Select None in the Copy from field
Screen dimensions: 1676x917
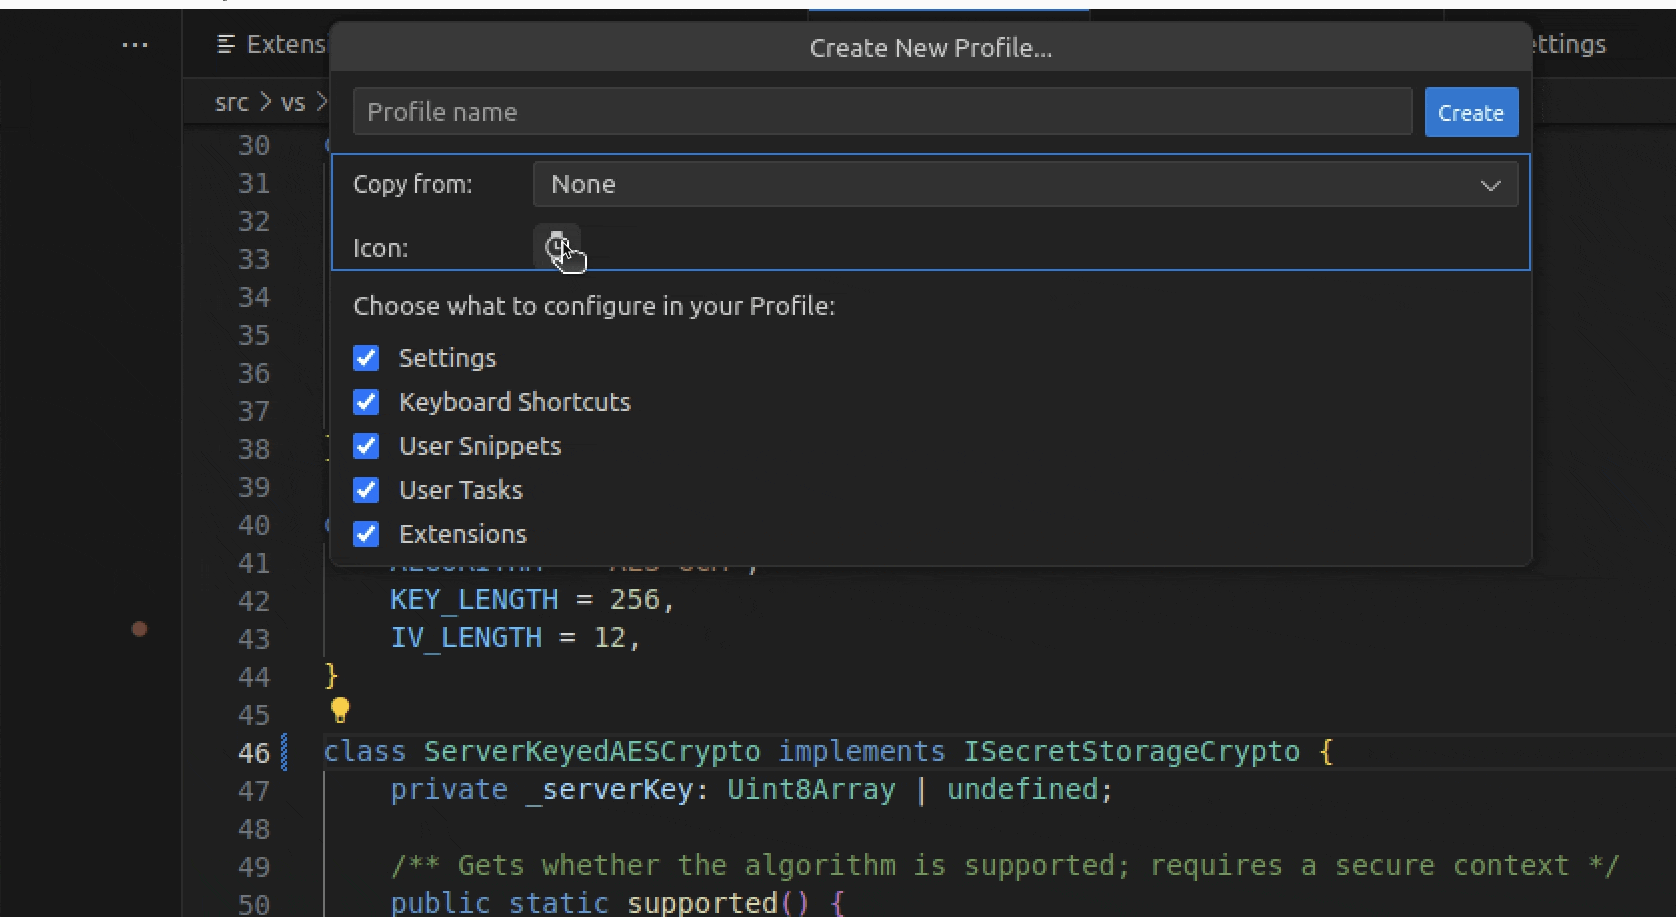pyautogui.click(x=583, y=184)
